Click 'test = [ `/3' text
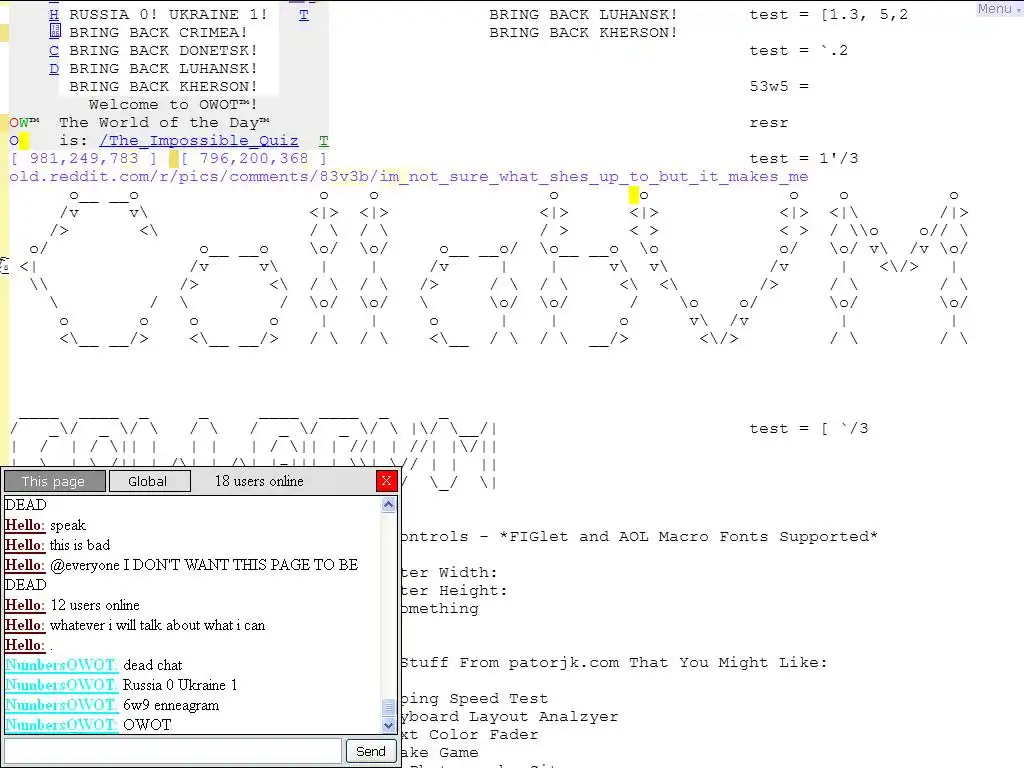This screenshot has height=768, width=1024. point(809,428)
